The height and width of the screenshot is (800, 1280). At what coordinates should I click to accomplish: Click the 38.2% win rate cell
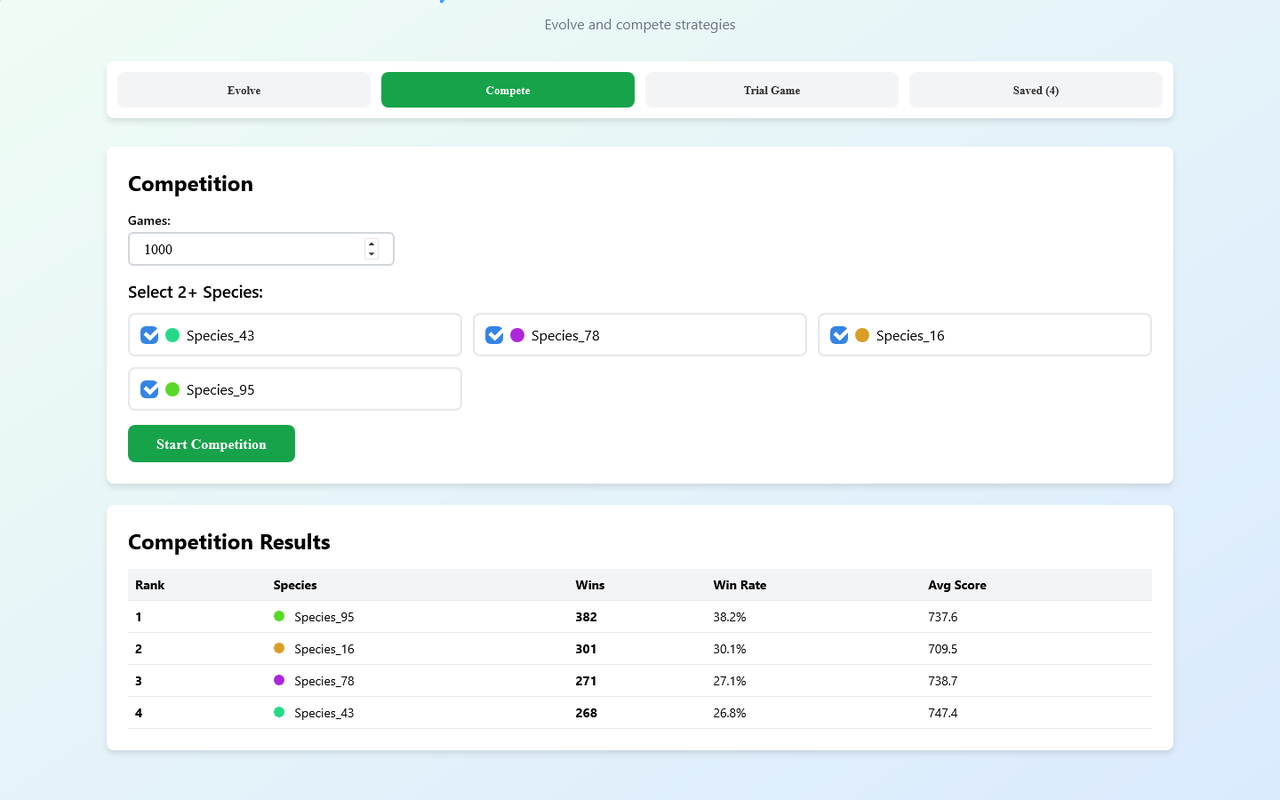[x=730, y=617]
